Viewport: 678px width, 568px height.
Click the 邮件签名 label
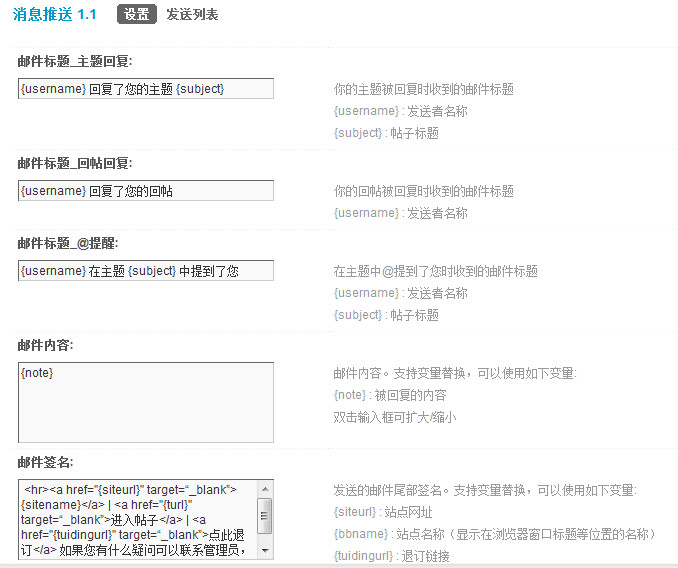(45, 463)
